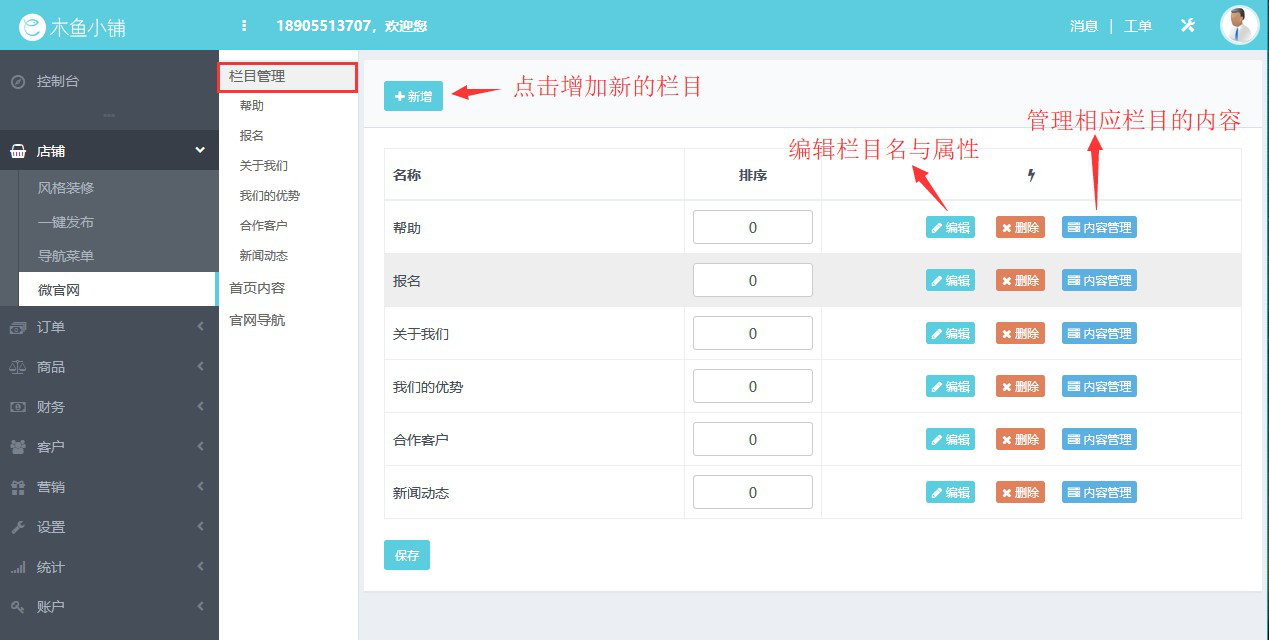Expand the 订单 sidebar section
This screenshot has height=640, width=1269.
click(198, 327)
